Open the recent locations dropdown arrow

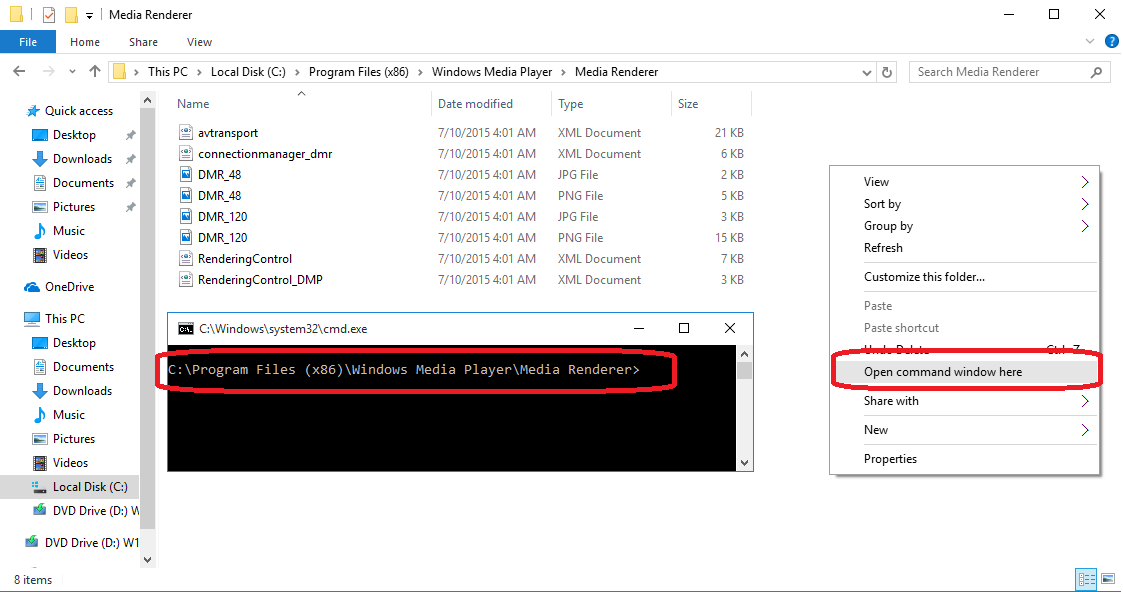72,72
